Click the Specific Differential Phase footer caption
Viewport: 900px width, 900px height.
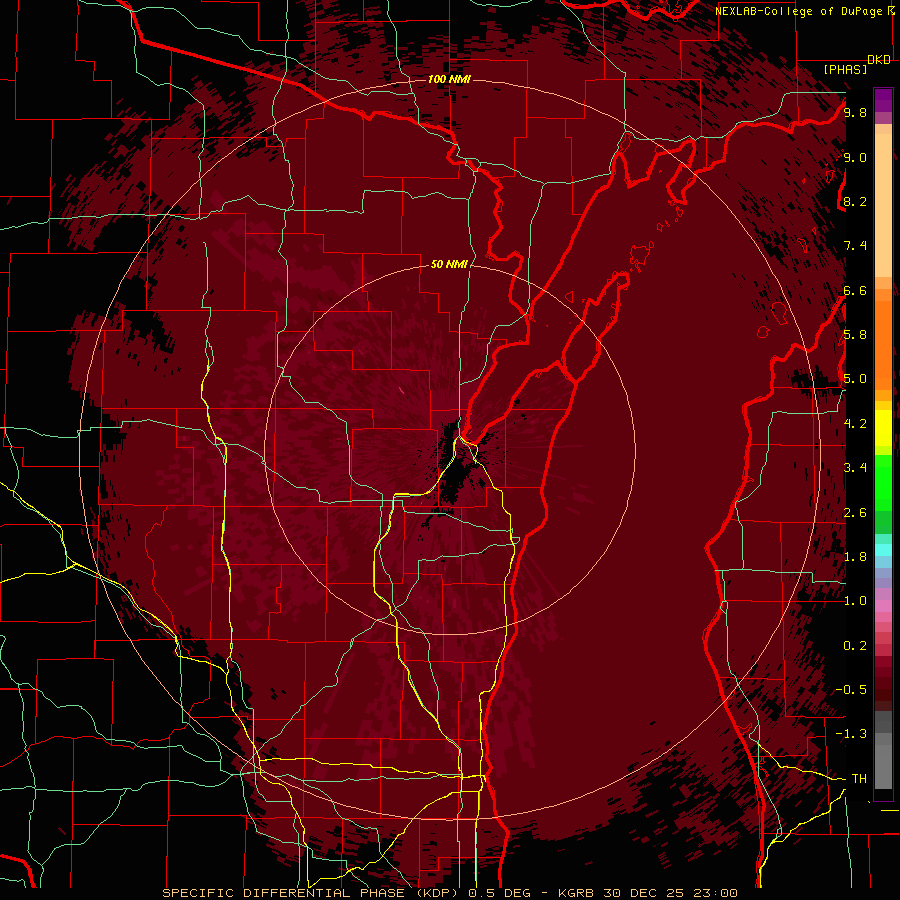click(x=449, y=893)
